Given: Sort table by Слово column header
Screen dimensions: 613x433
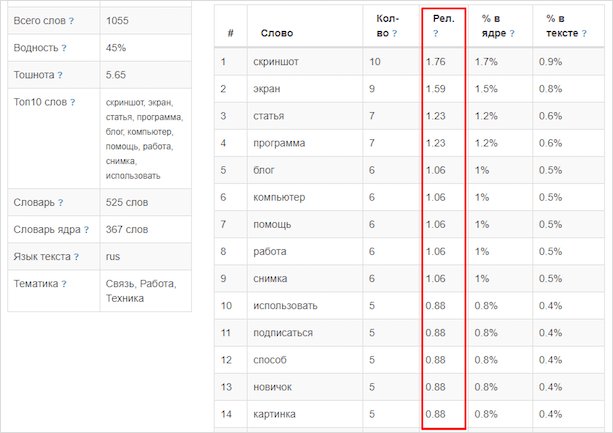Looking at the screenshot, I should click(276, 33).
